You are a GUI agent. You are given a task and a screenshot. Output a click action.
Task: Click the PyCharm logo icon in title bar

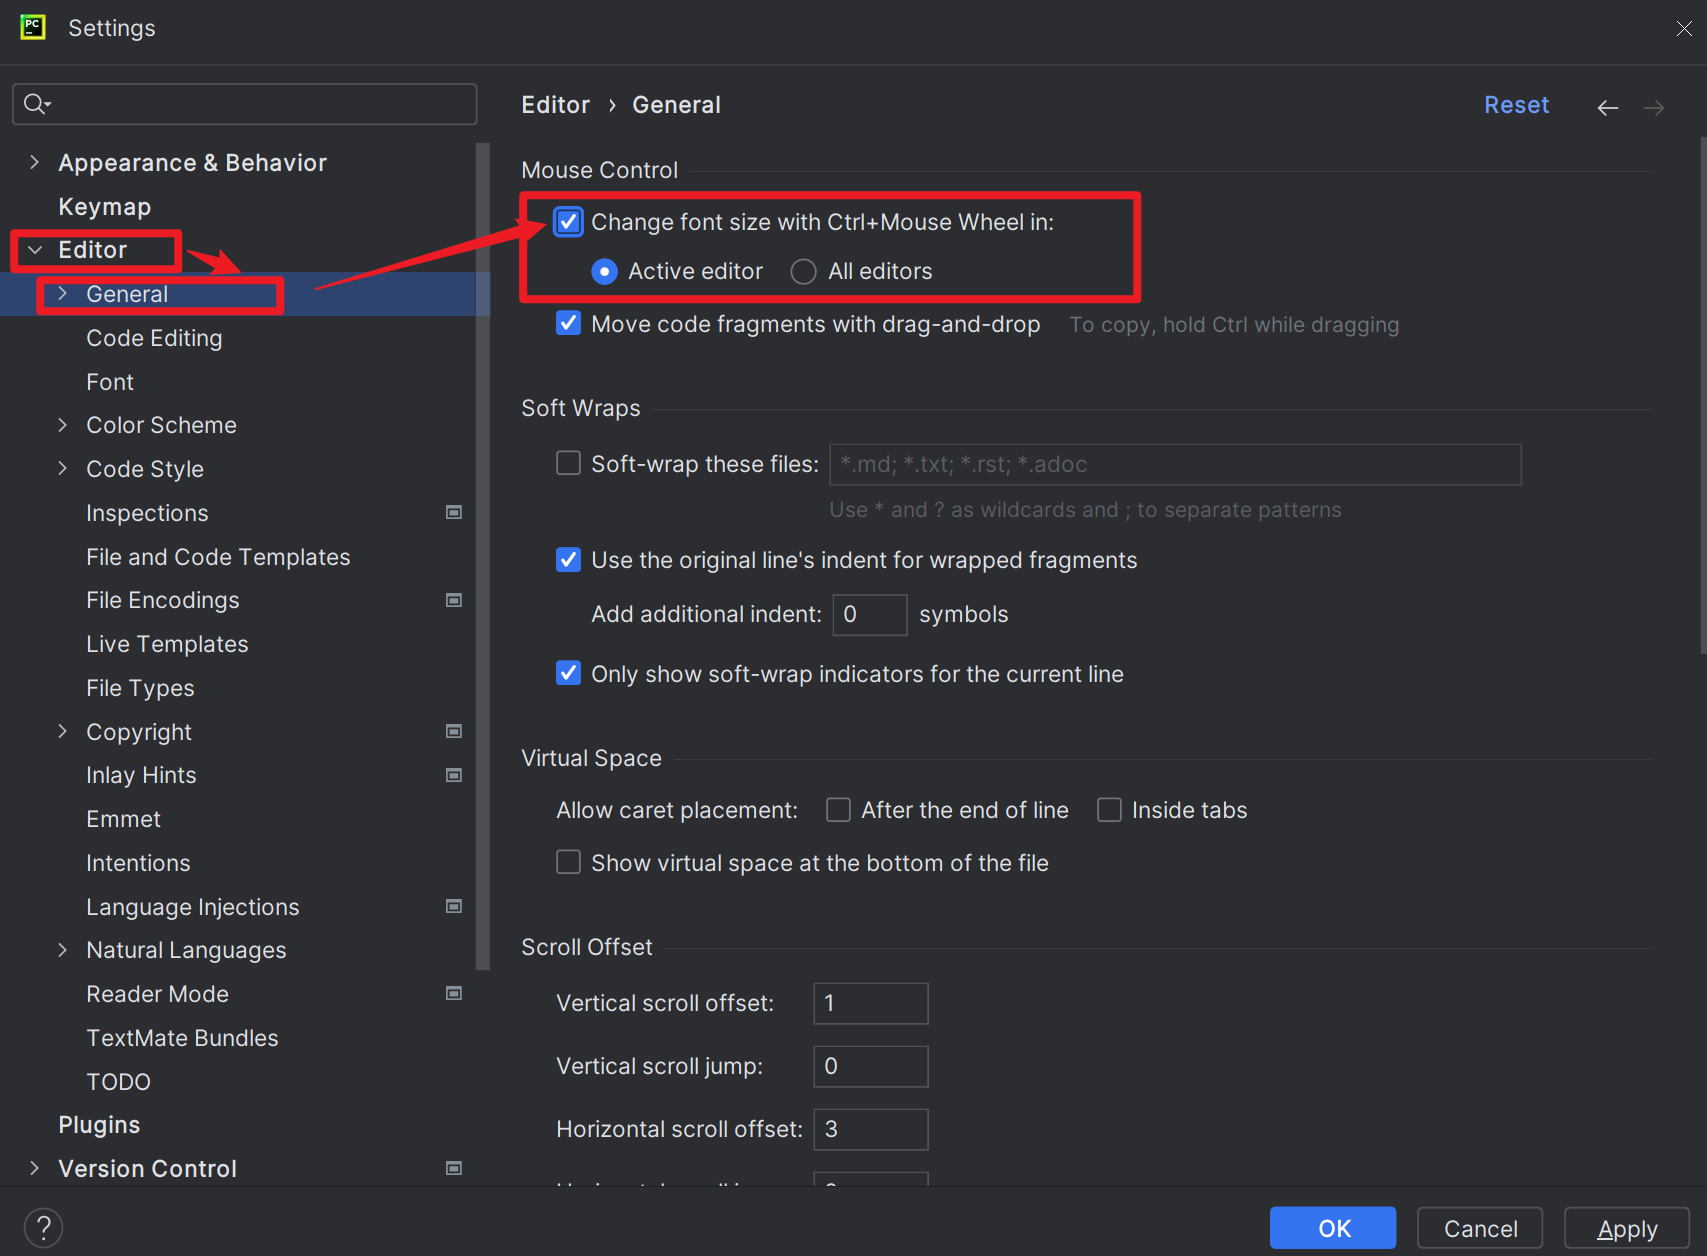coord(33,27)
